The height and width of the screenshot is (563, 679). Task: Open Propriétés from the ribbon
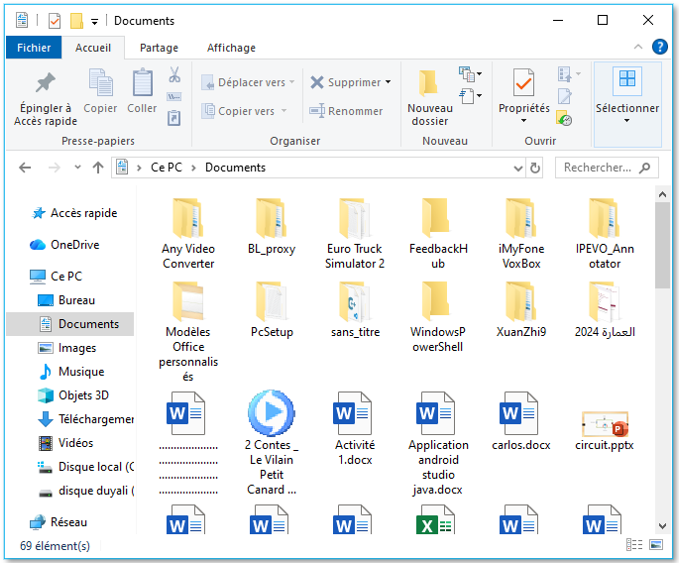pyautogui.click(x=524, y=97)
